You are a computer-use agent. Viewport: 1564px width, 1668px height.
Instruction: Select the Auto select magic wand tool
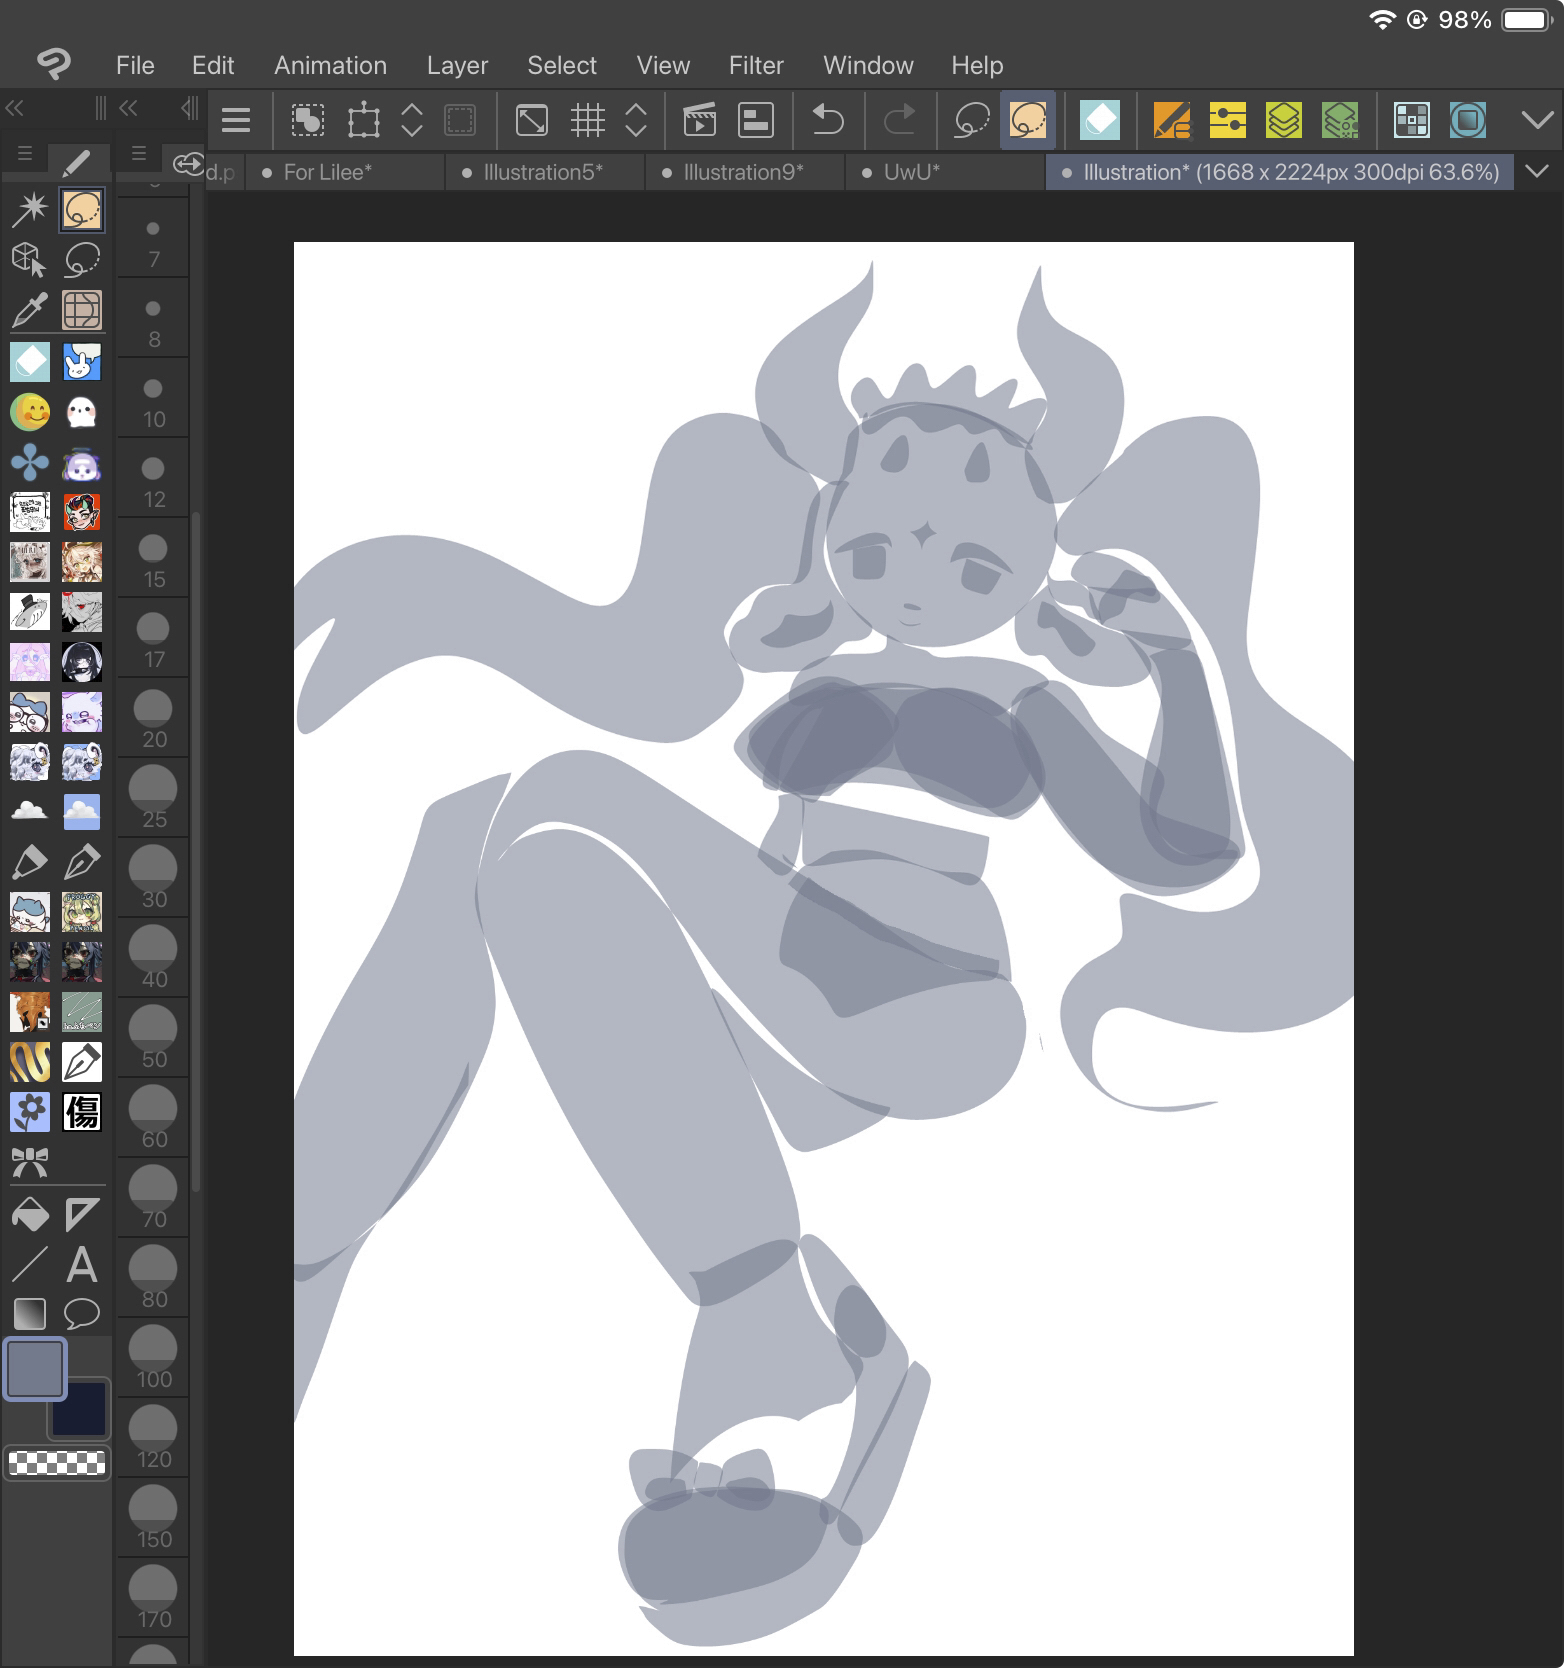tap(29, 209)
